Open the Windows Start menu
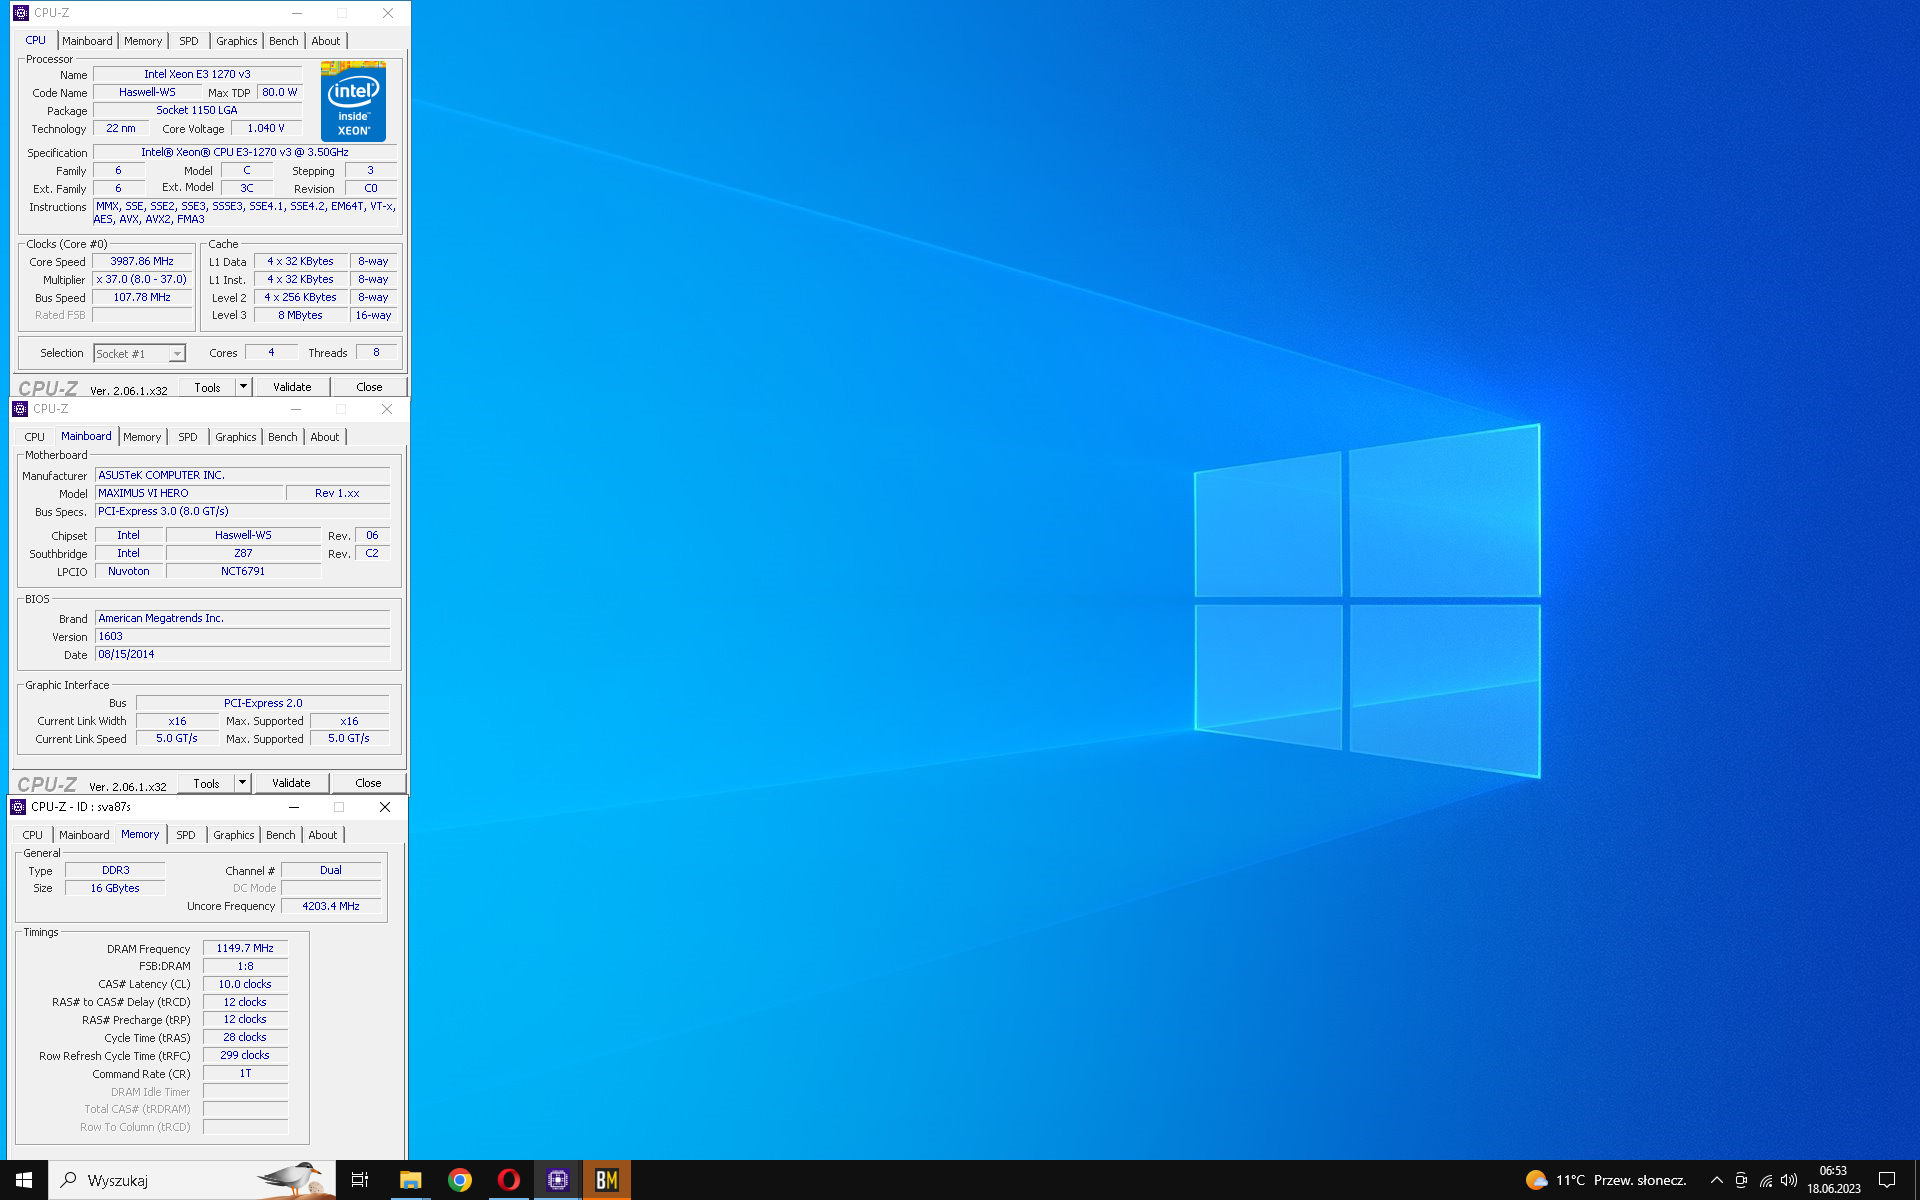This screenshot has height=1200, width=1920. pyautogui.click(x=24, y=1180)
